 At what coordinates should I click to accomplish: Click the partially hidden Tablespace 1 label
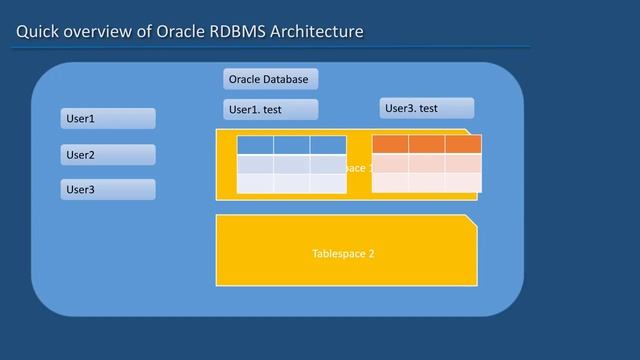click(x=359, y=168)
